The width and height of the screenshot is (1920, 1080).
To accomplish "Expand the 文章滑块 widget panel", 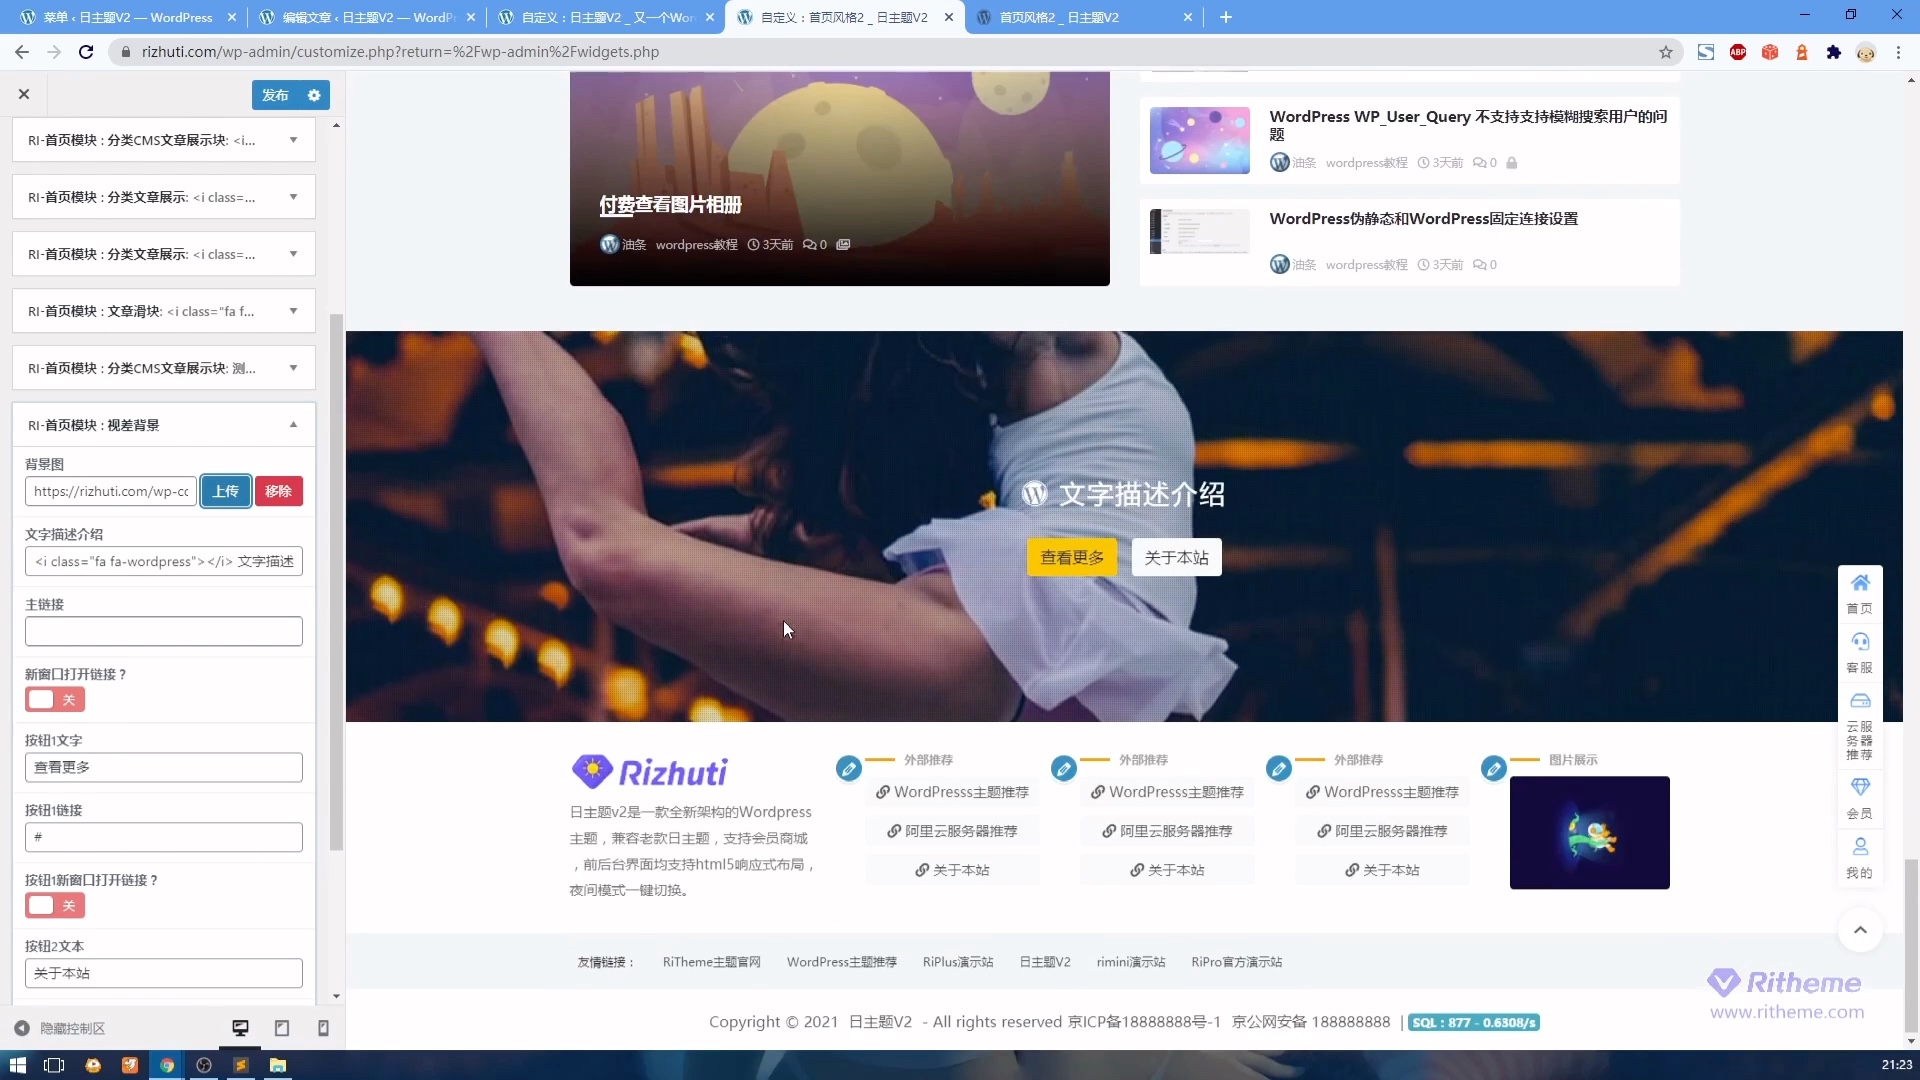I will click(x=293, y=311).
